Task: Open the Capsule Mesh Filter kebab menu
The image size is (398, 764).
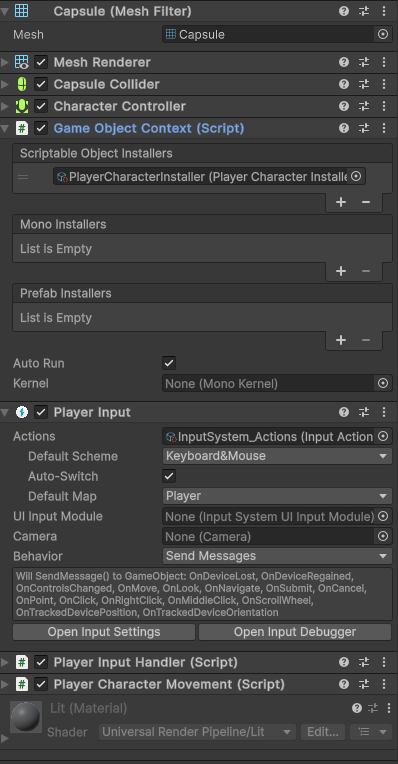Action: point(384,11)
